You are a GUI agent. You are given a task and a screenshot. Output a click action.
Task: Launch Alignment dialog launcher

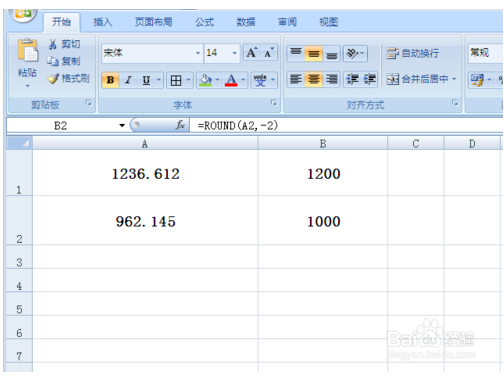455,103
